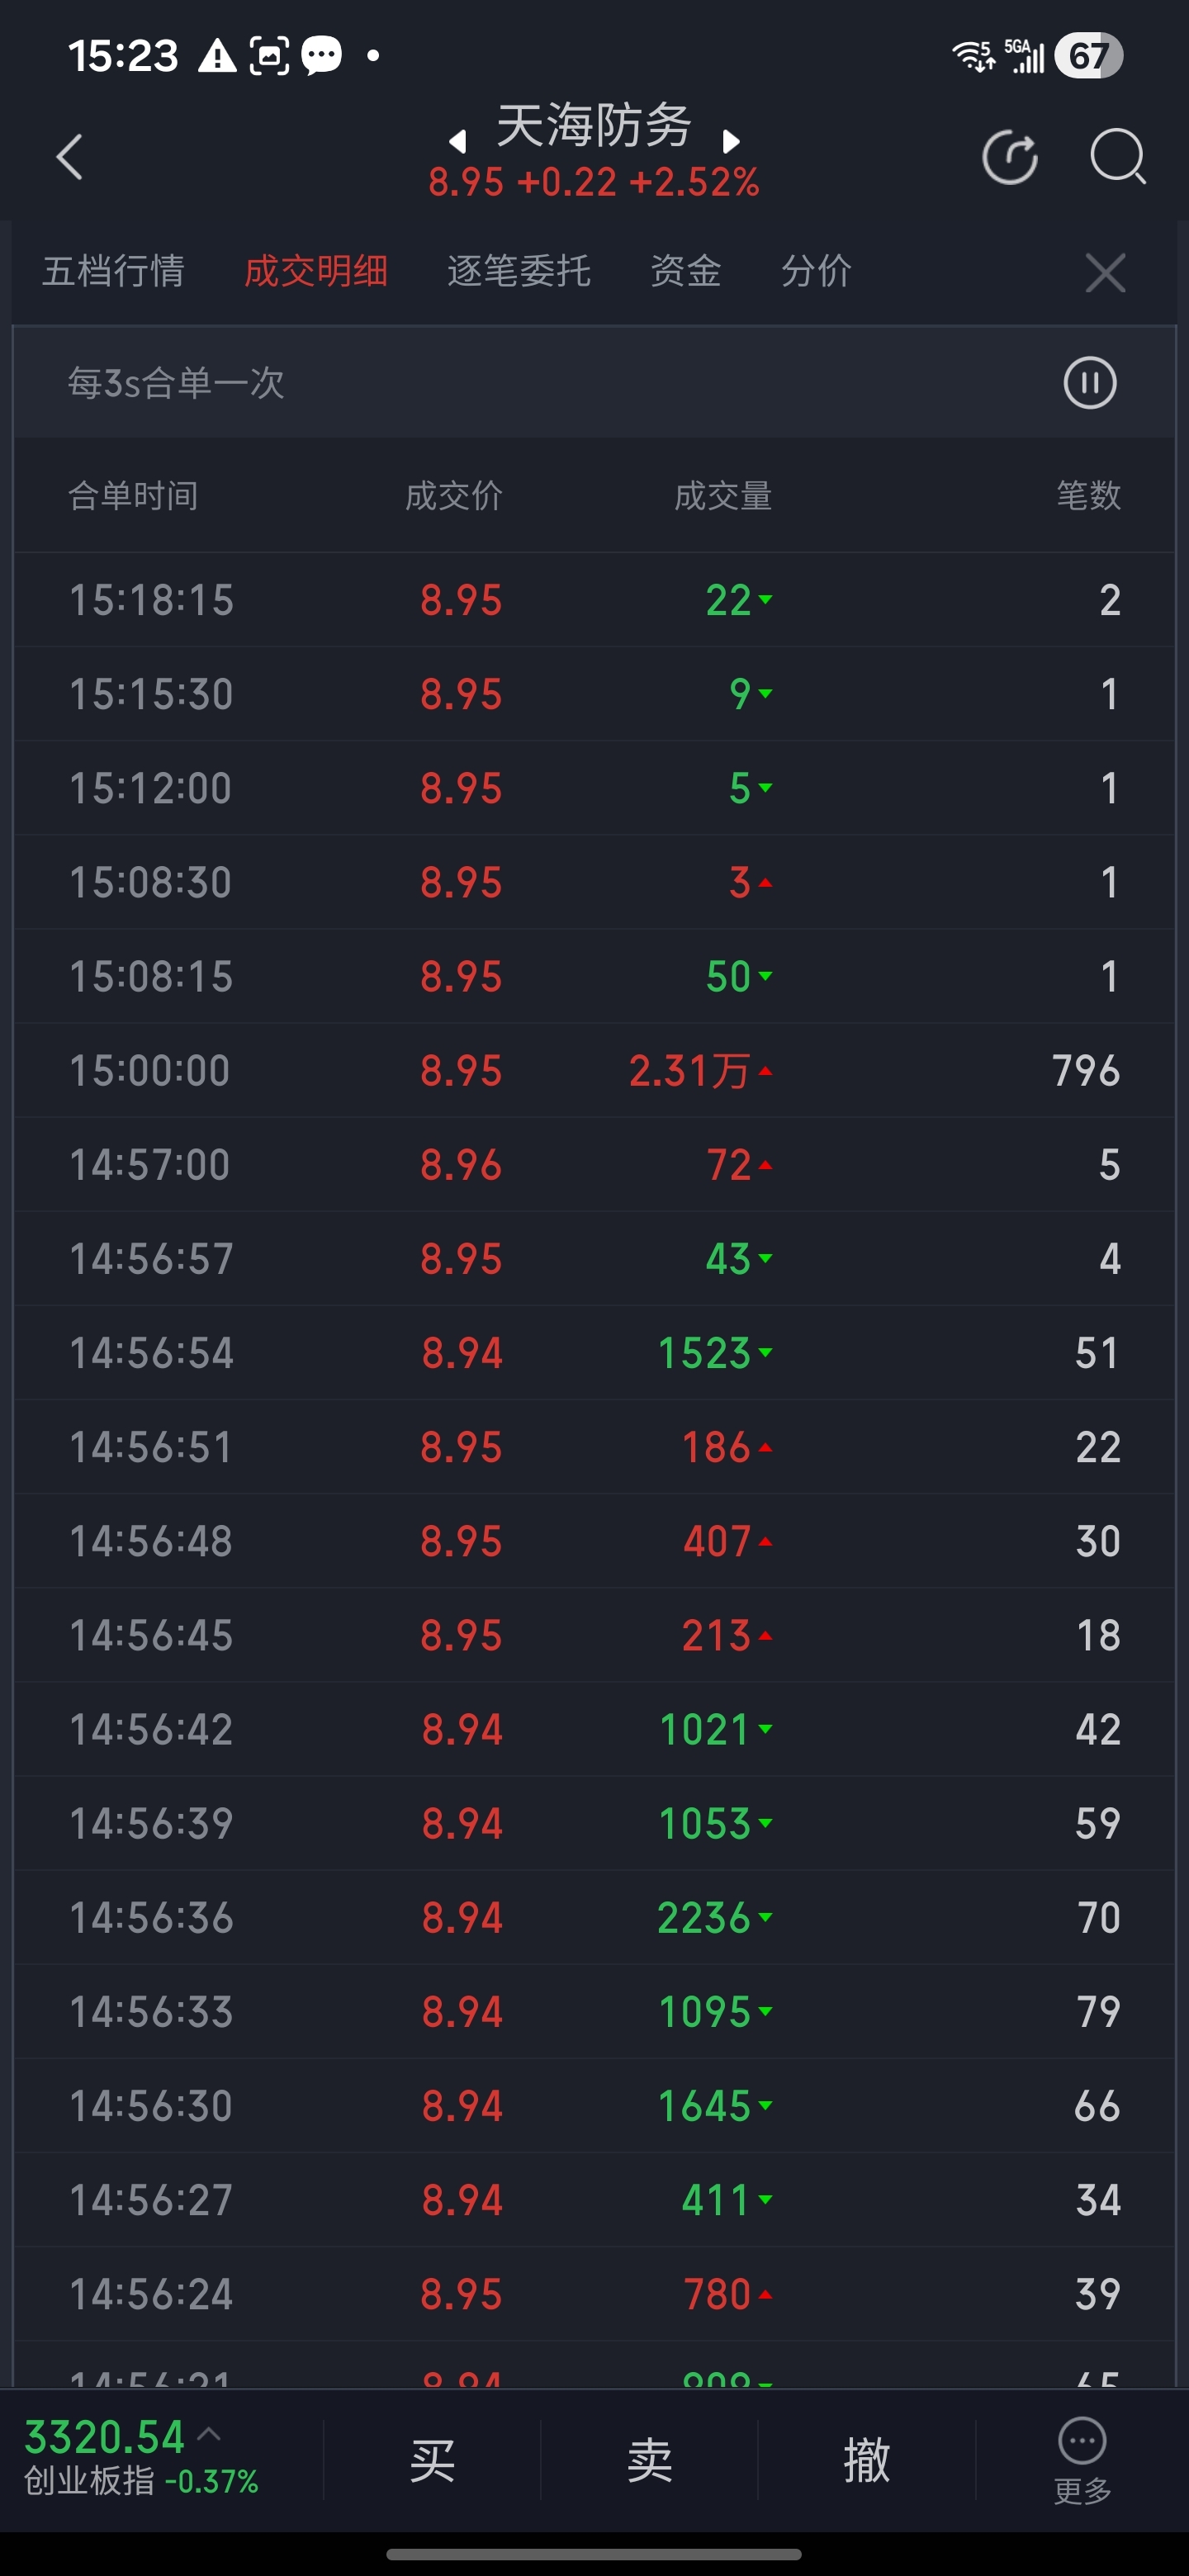This screenshot has width=1189, height=2576.
Task: Switch to next stock with right triangle
Action: (731, 142)
